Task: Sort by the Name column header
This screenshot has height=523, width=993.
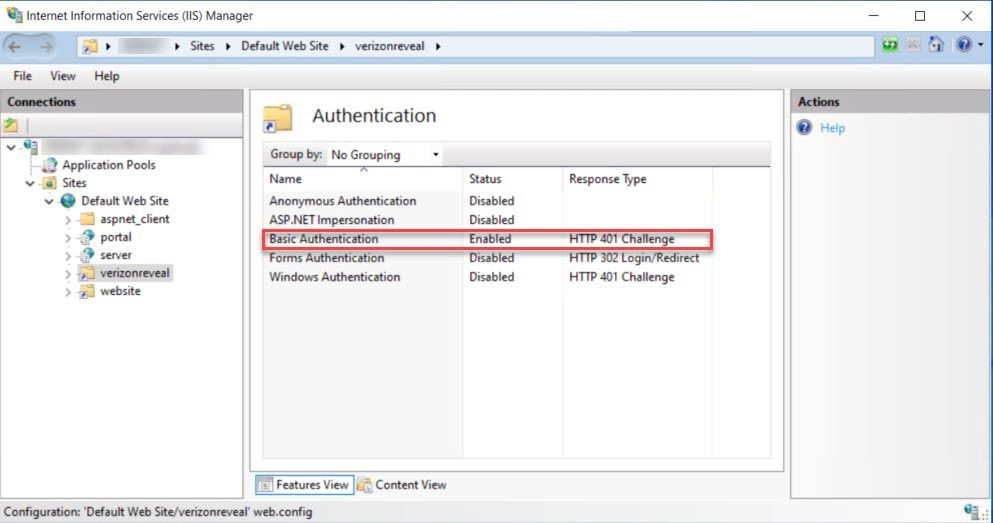Action: [362, 179]
